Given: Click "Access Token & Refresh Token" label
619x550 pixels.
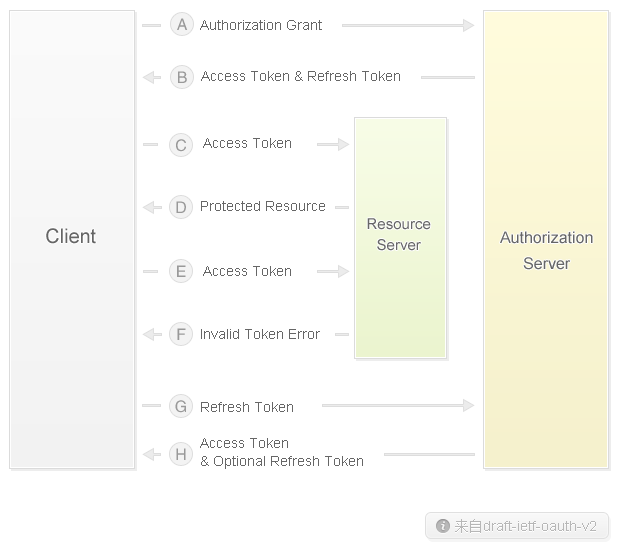Looking at the screenshot, I should coord(300,76).
